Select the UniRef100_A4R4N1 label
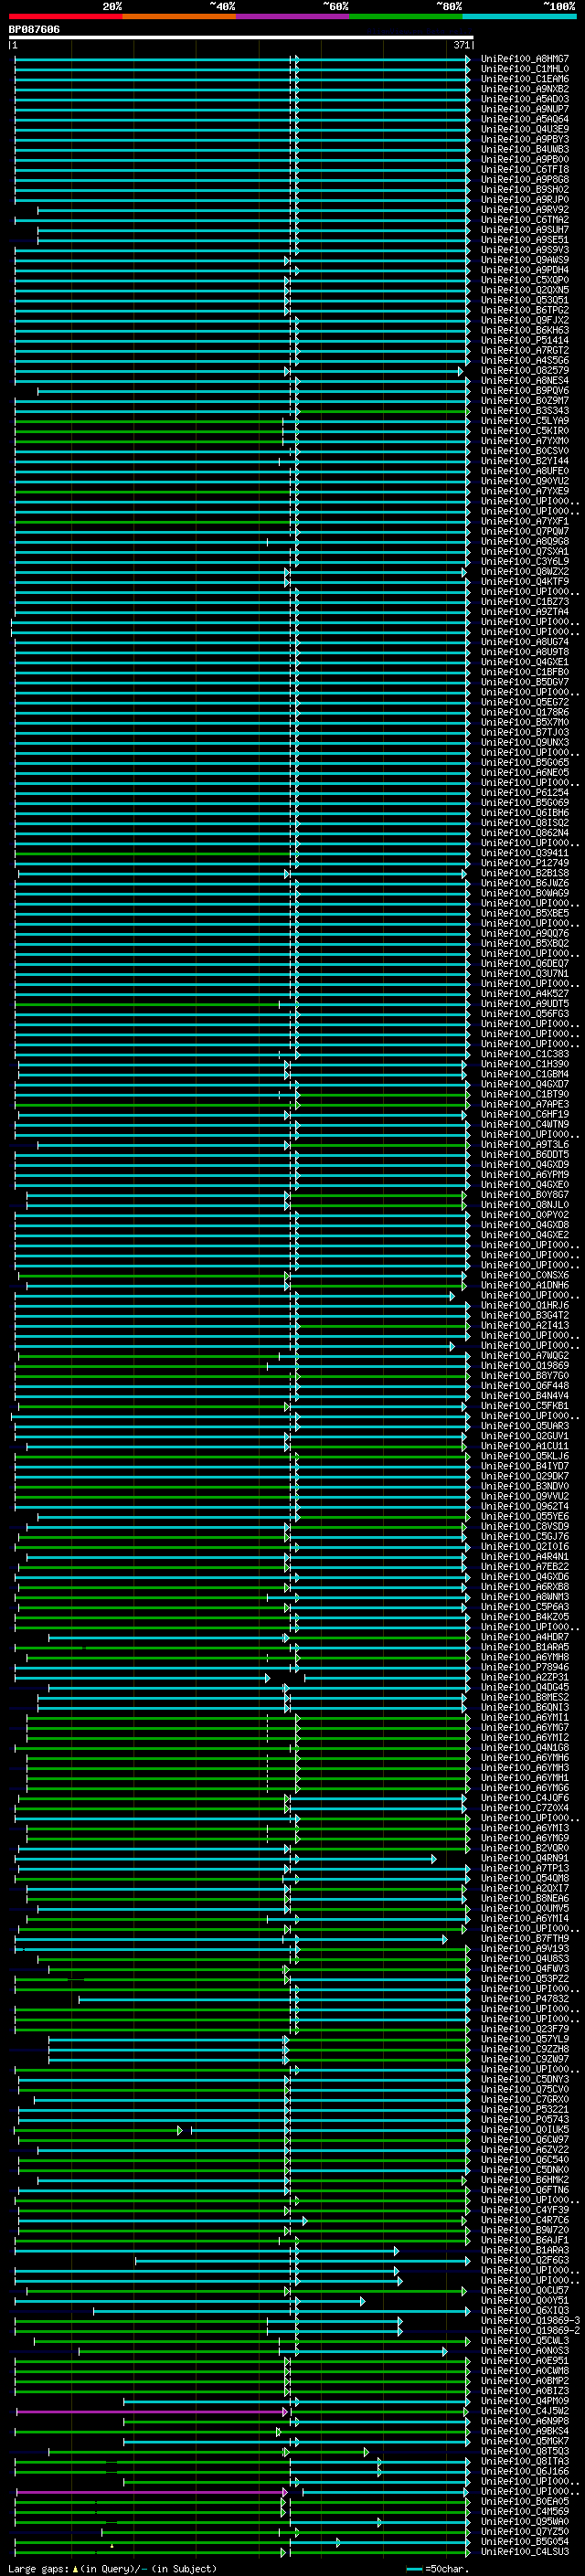Viewport: 585px width, 2576px height. [x=524, y=1556]
